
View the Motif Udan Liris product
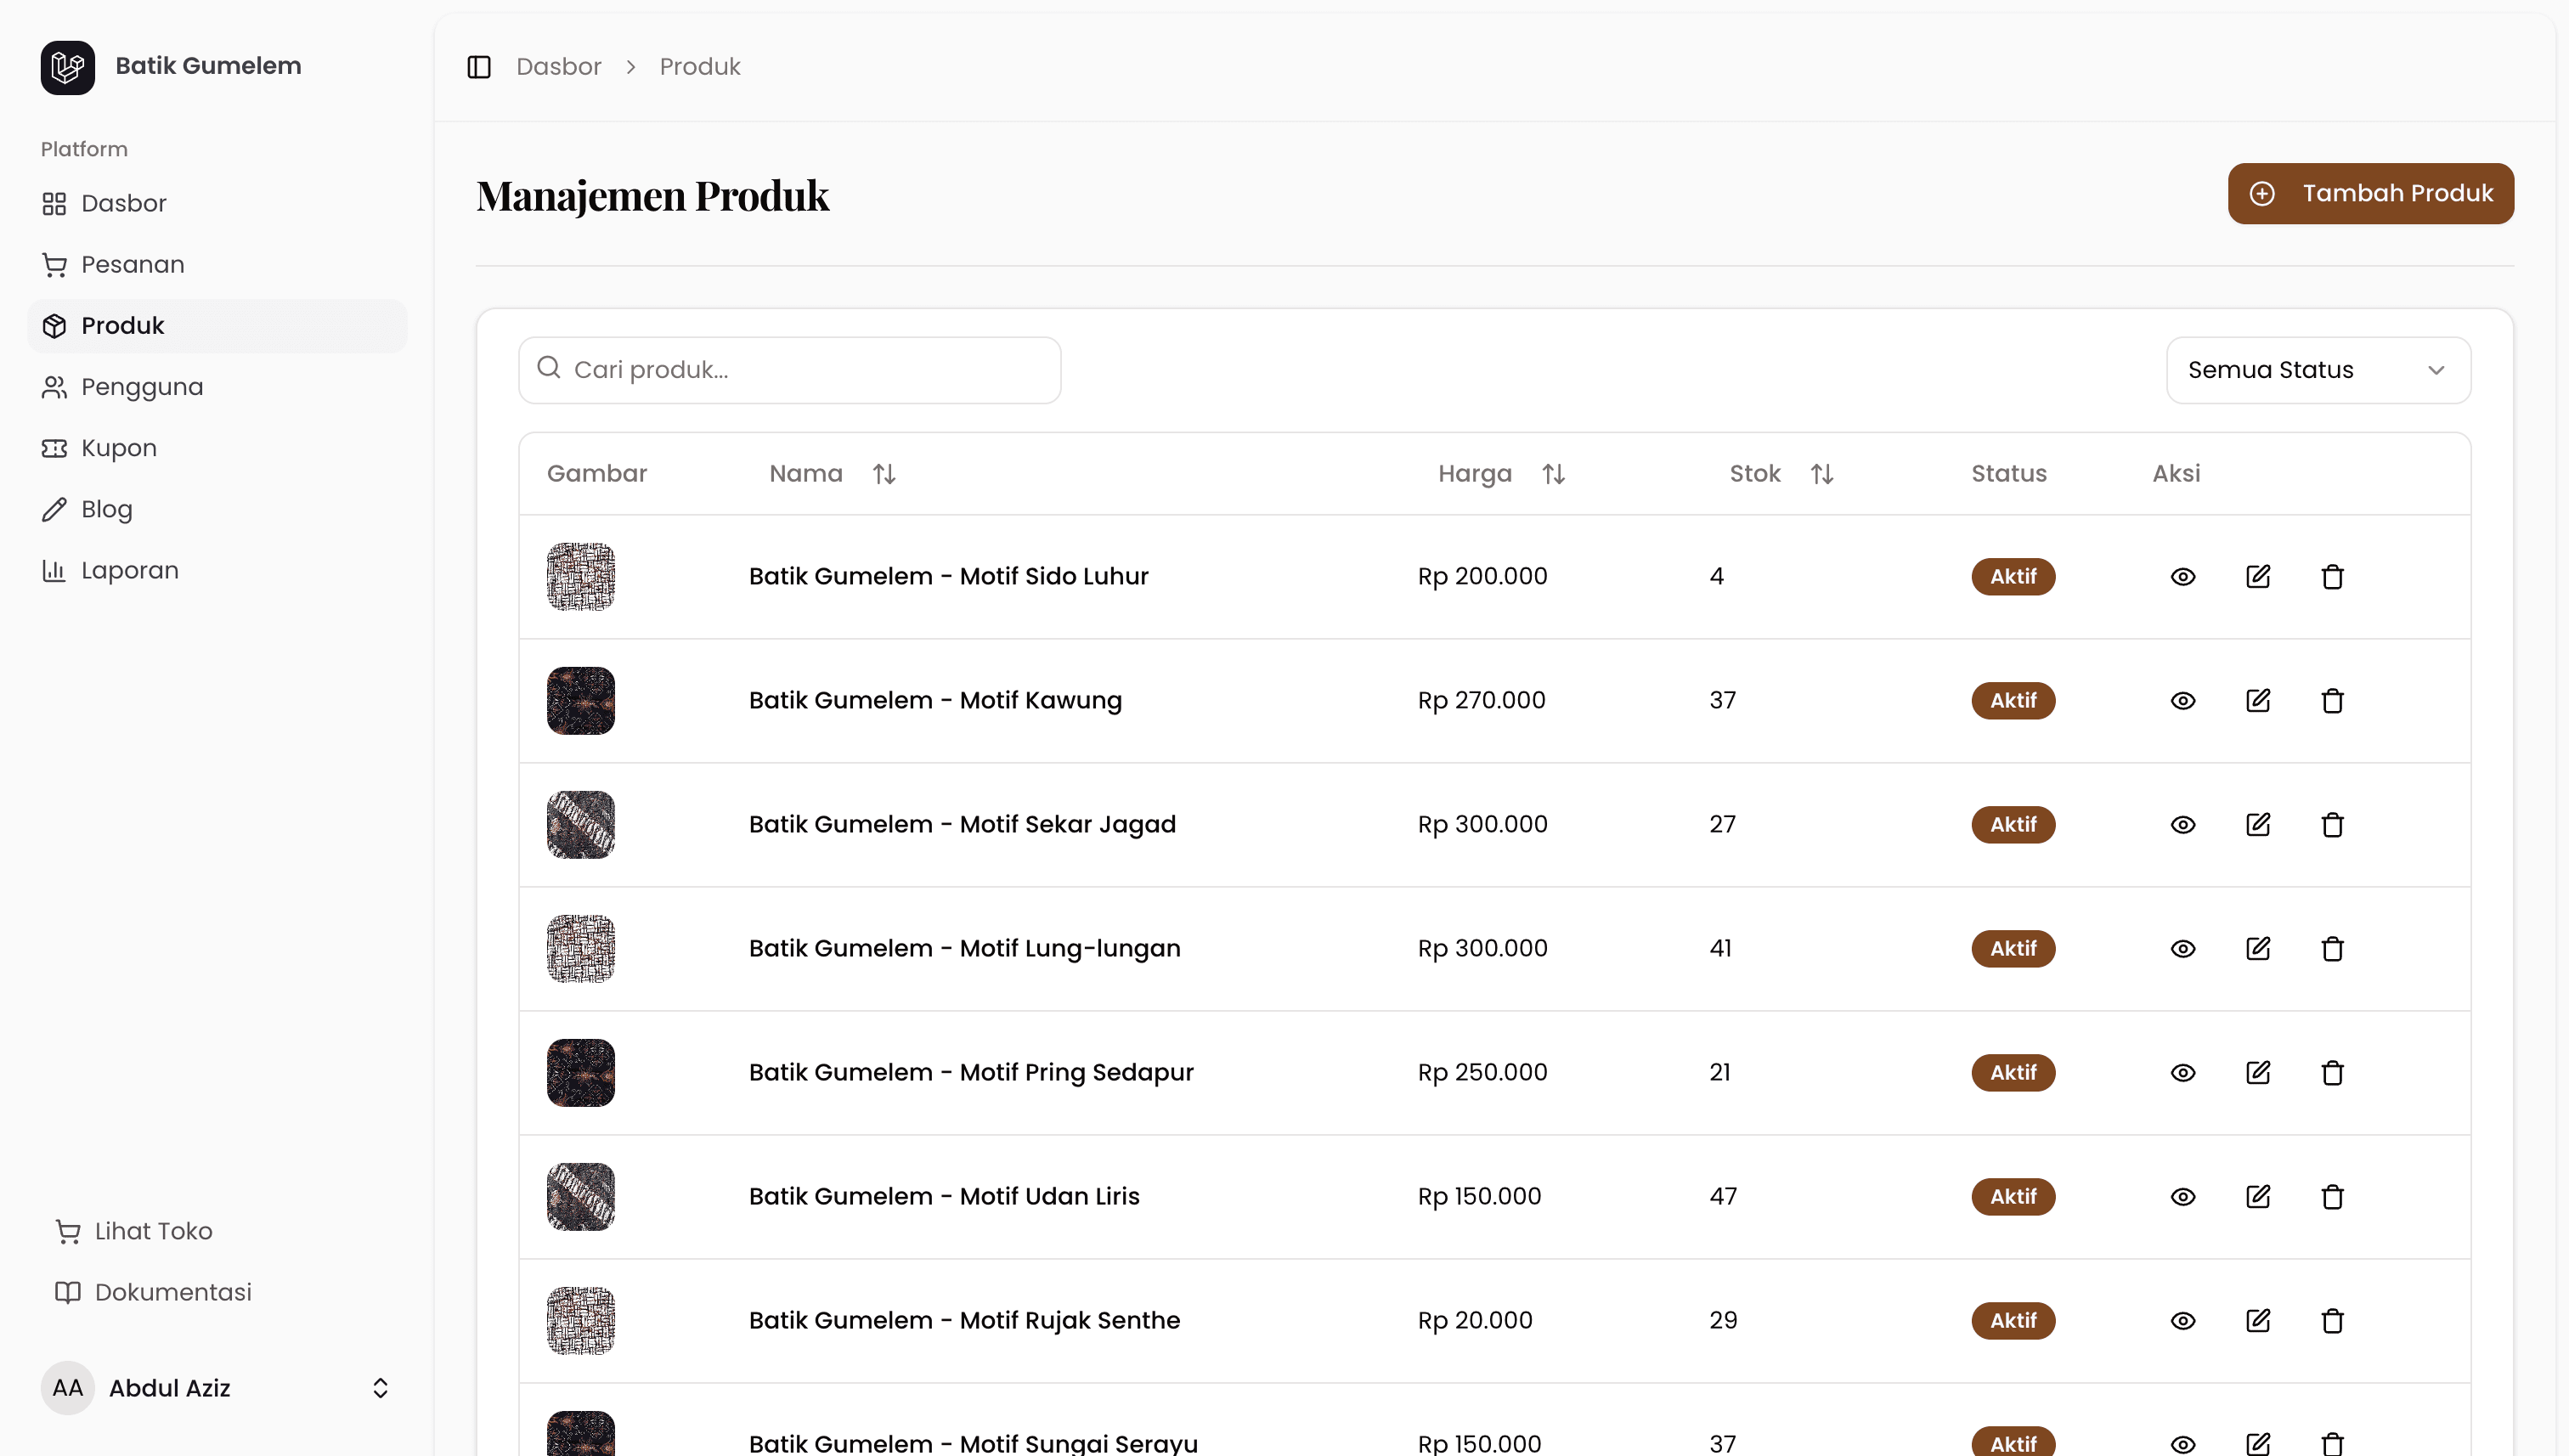[x=2183, y=1197]
